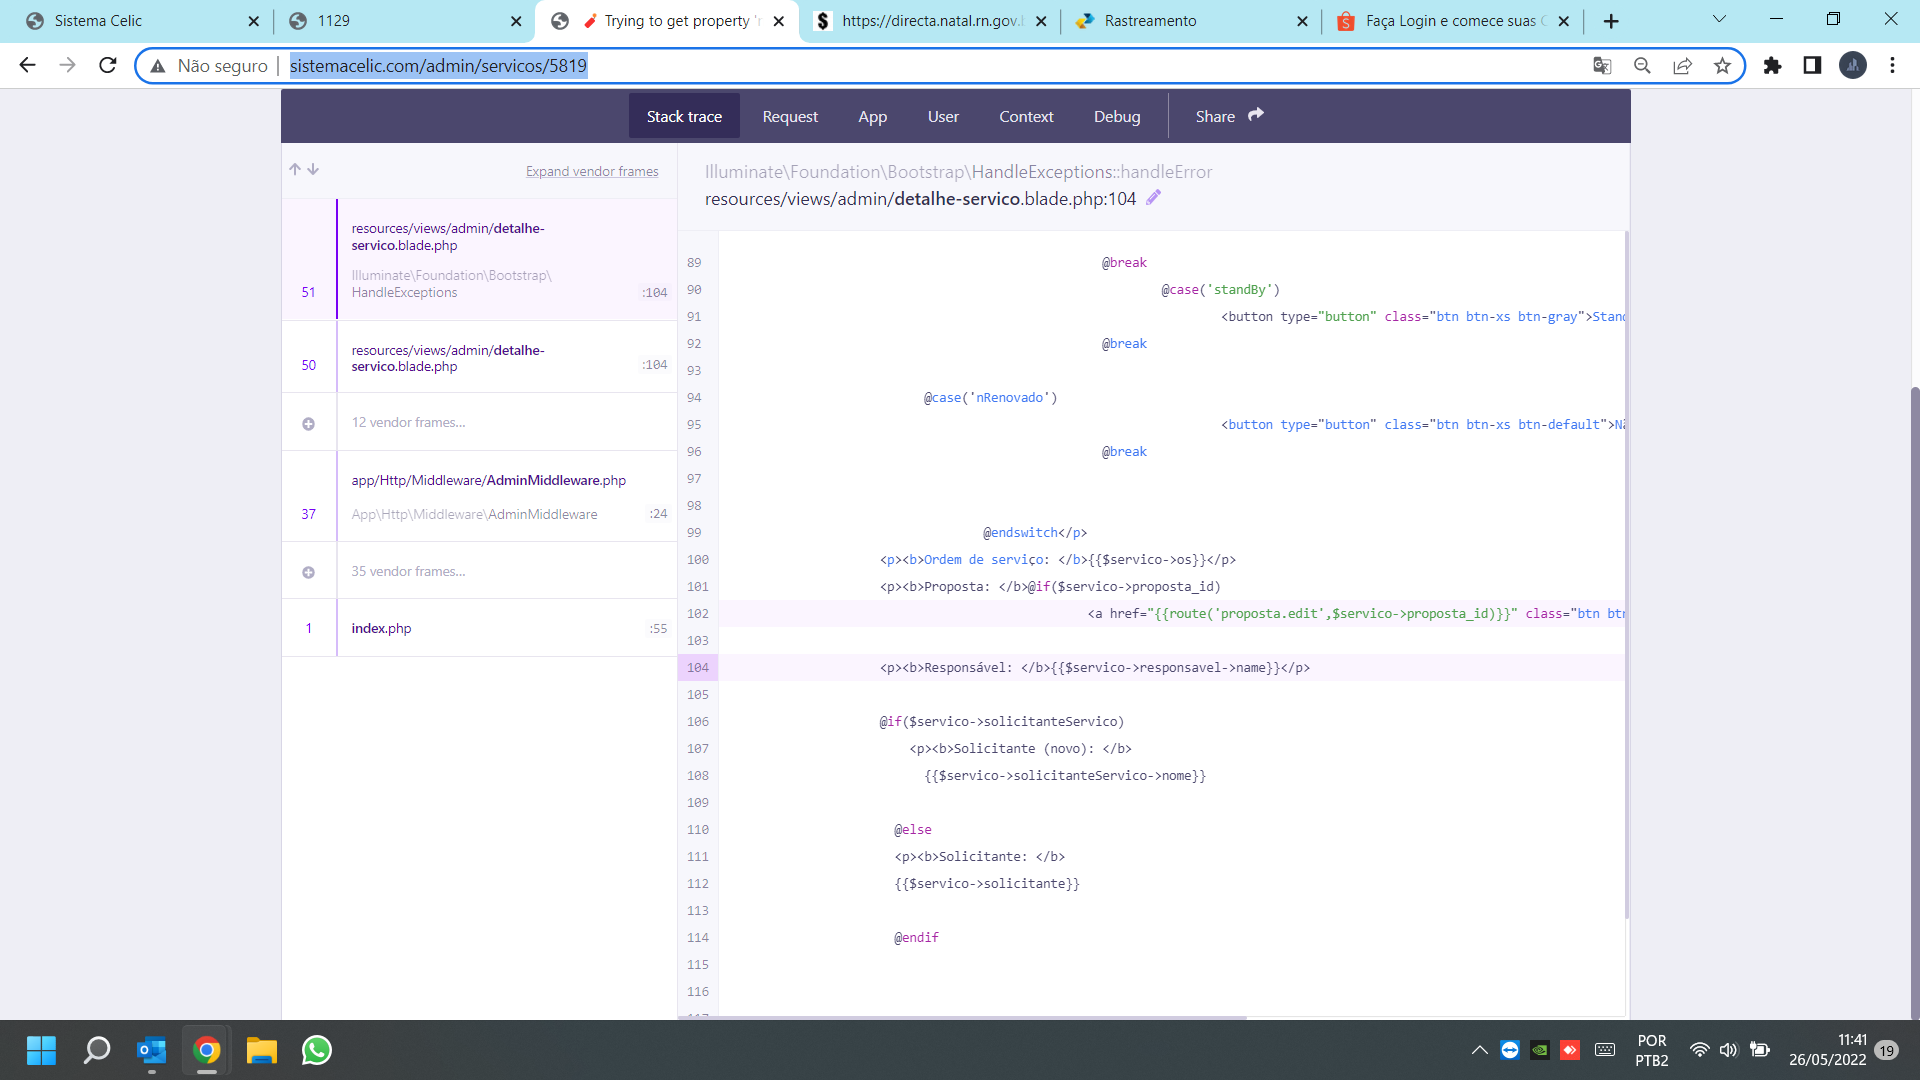Open the browser extensions puzzle icon
1920x1080 pixels.
(1772, 65)
